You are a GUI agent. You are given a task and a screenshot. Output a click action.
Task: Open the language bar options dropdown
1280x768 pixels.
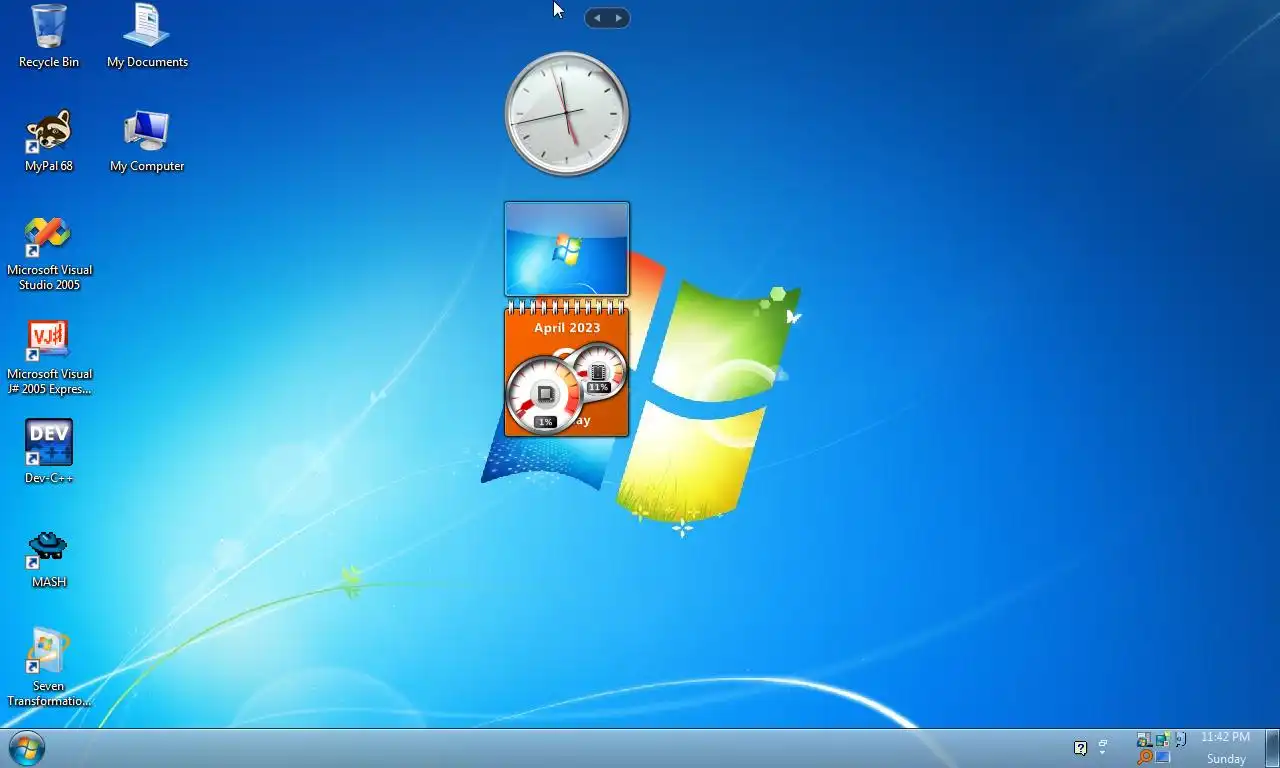click(1102, 752)
